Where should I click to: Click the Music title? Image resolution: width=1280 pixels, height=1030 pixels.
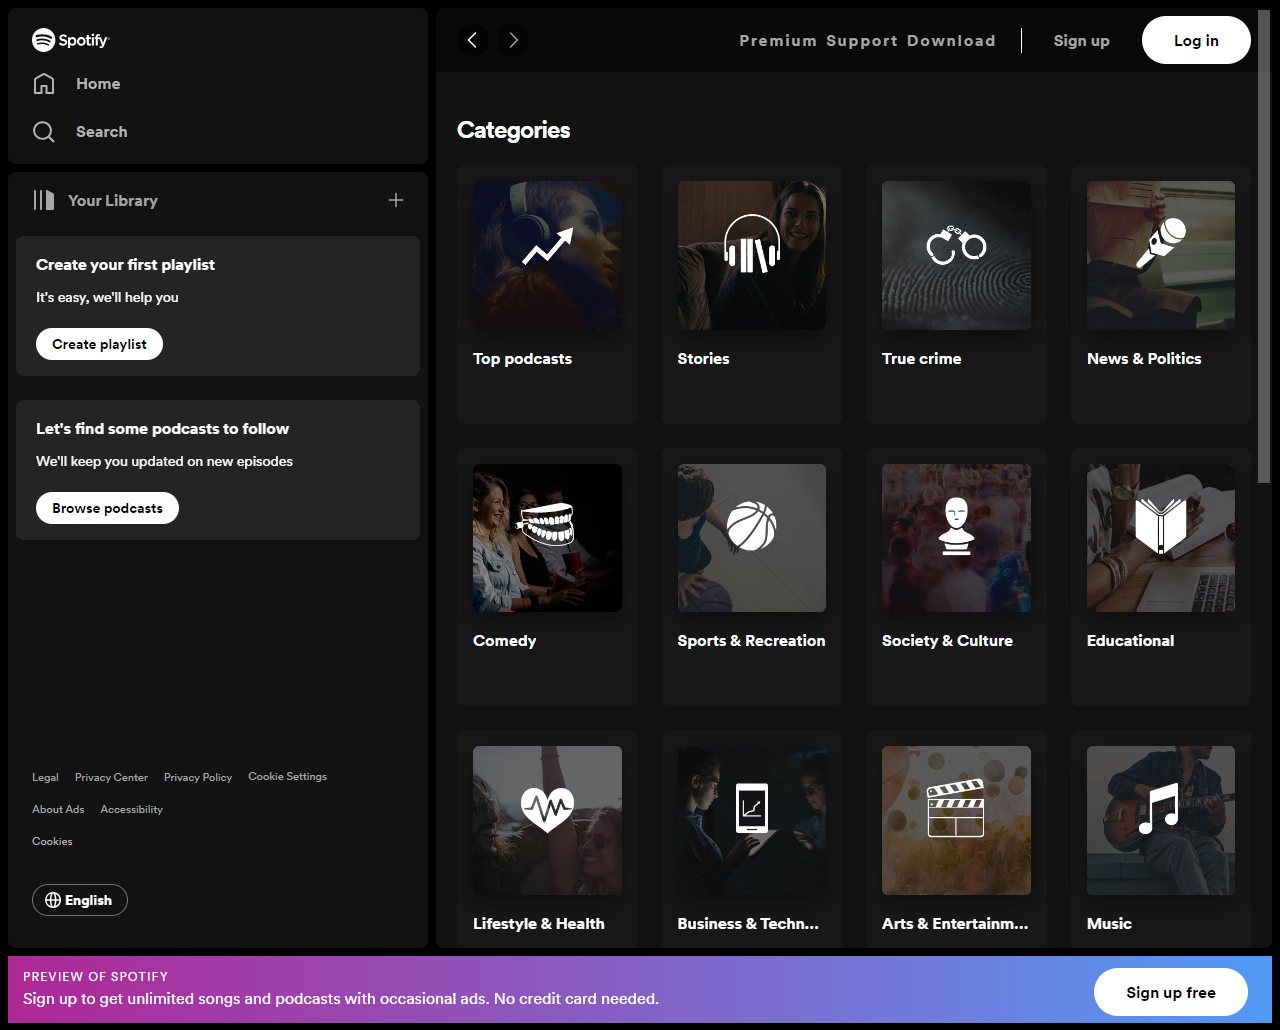pyautogui.click(x=1109, y=924)
